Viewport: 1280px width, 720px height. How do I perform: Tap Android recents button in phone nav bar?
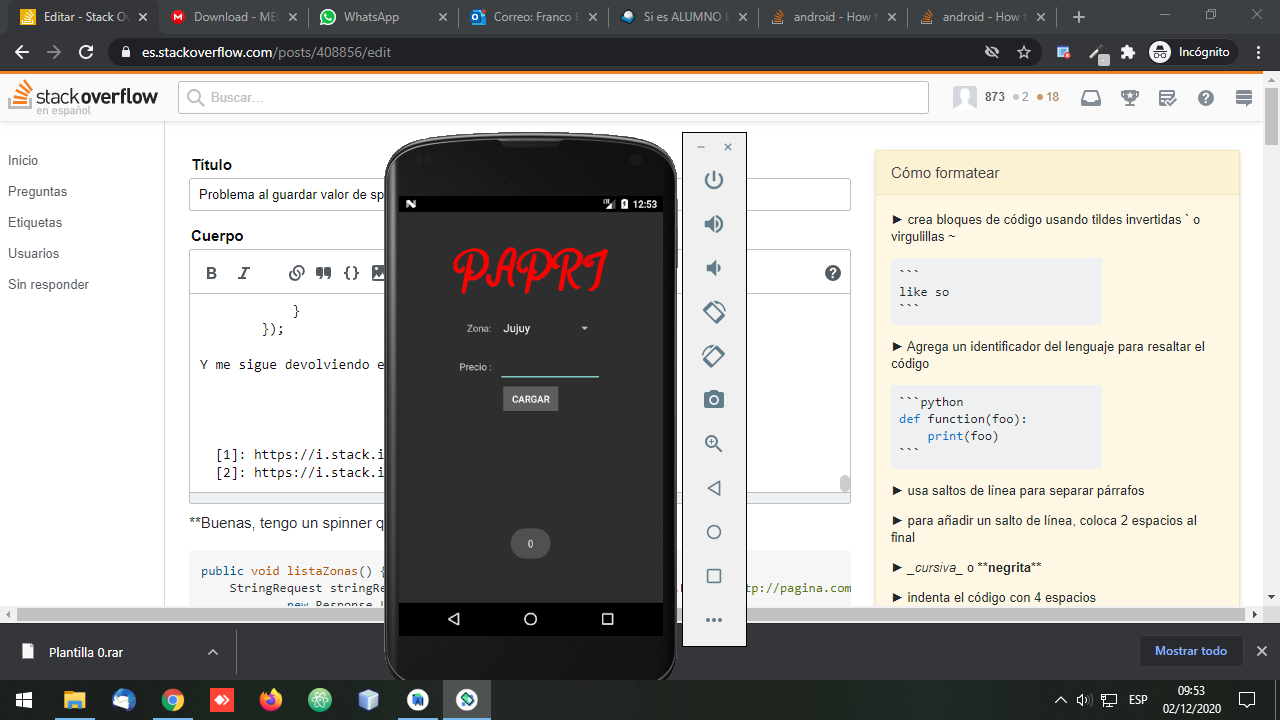click(607, 619)
